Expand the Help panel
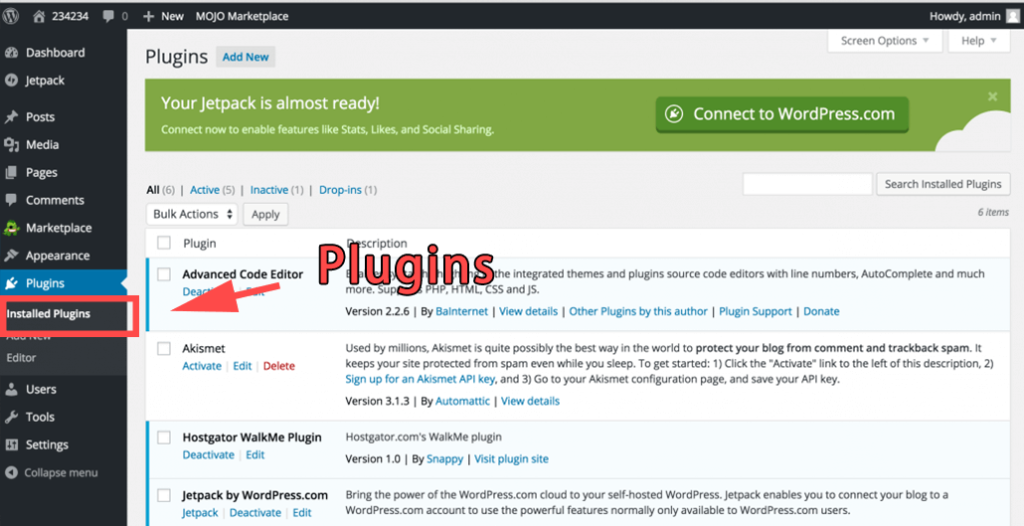 pos(979,41)
